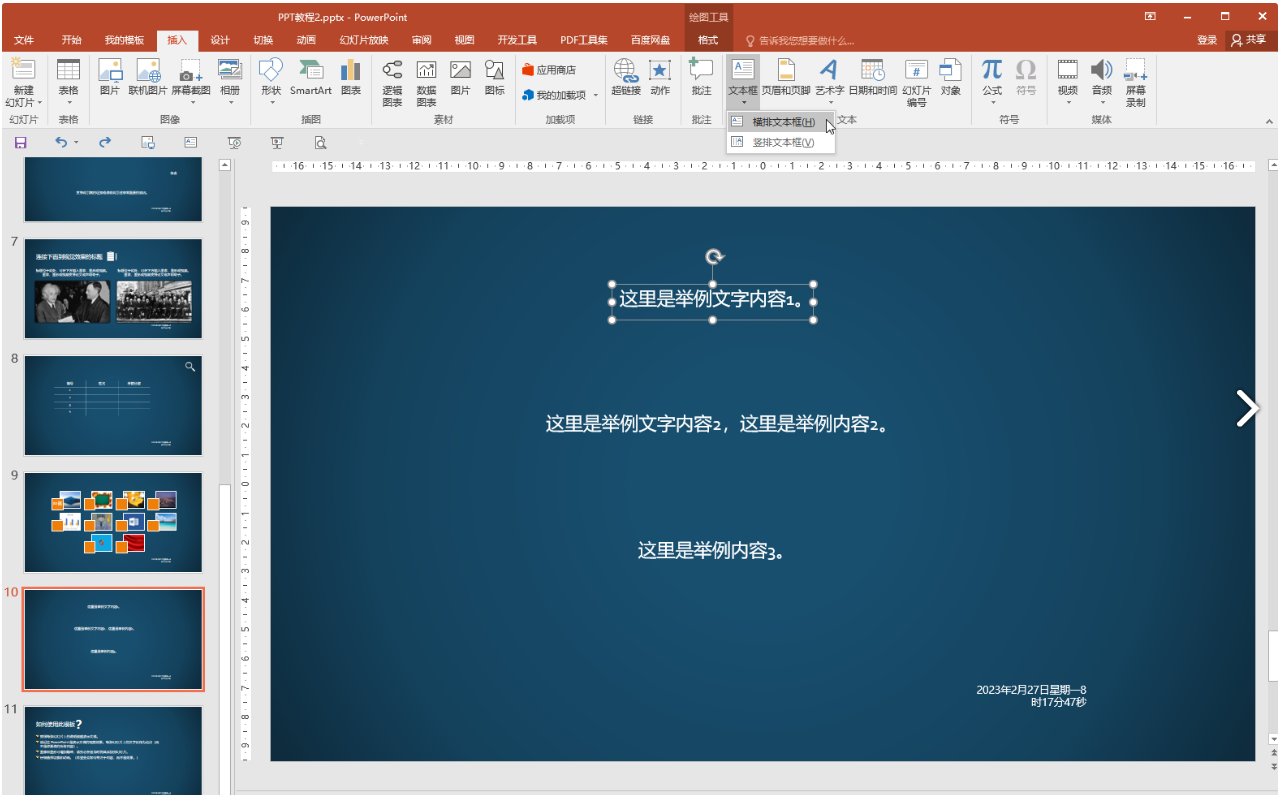
Task: Open the 应用商店 app store
Action: coord(549,70)
